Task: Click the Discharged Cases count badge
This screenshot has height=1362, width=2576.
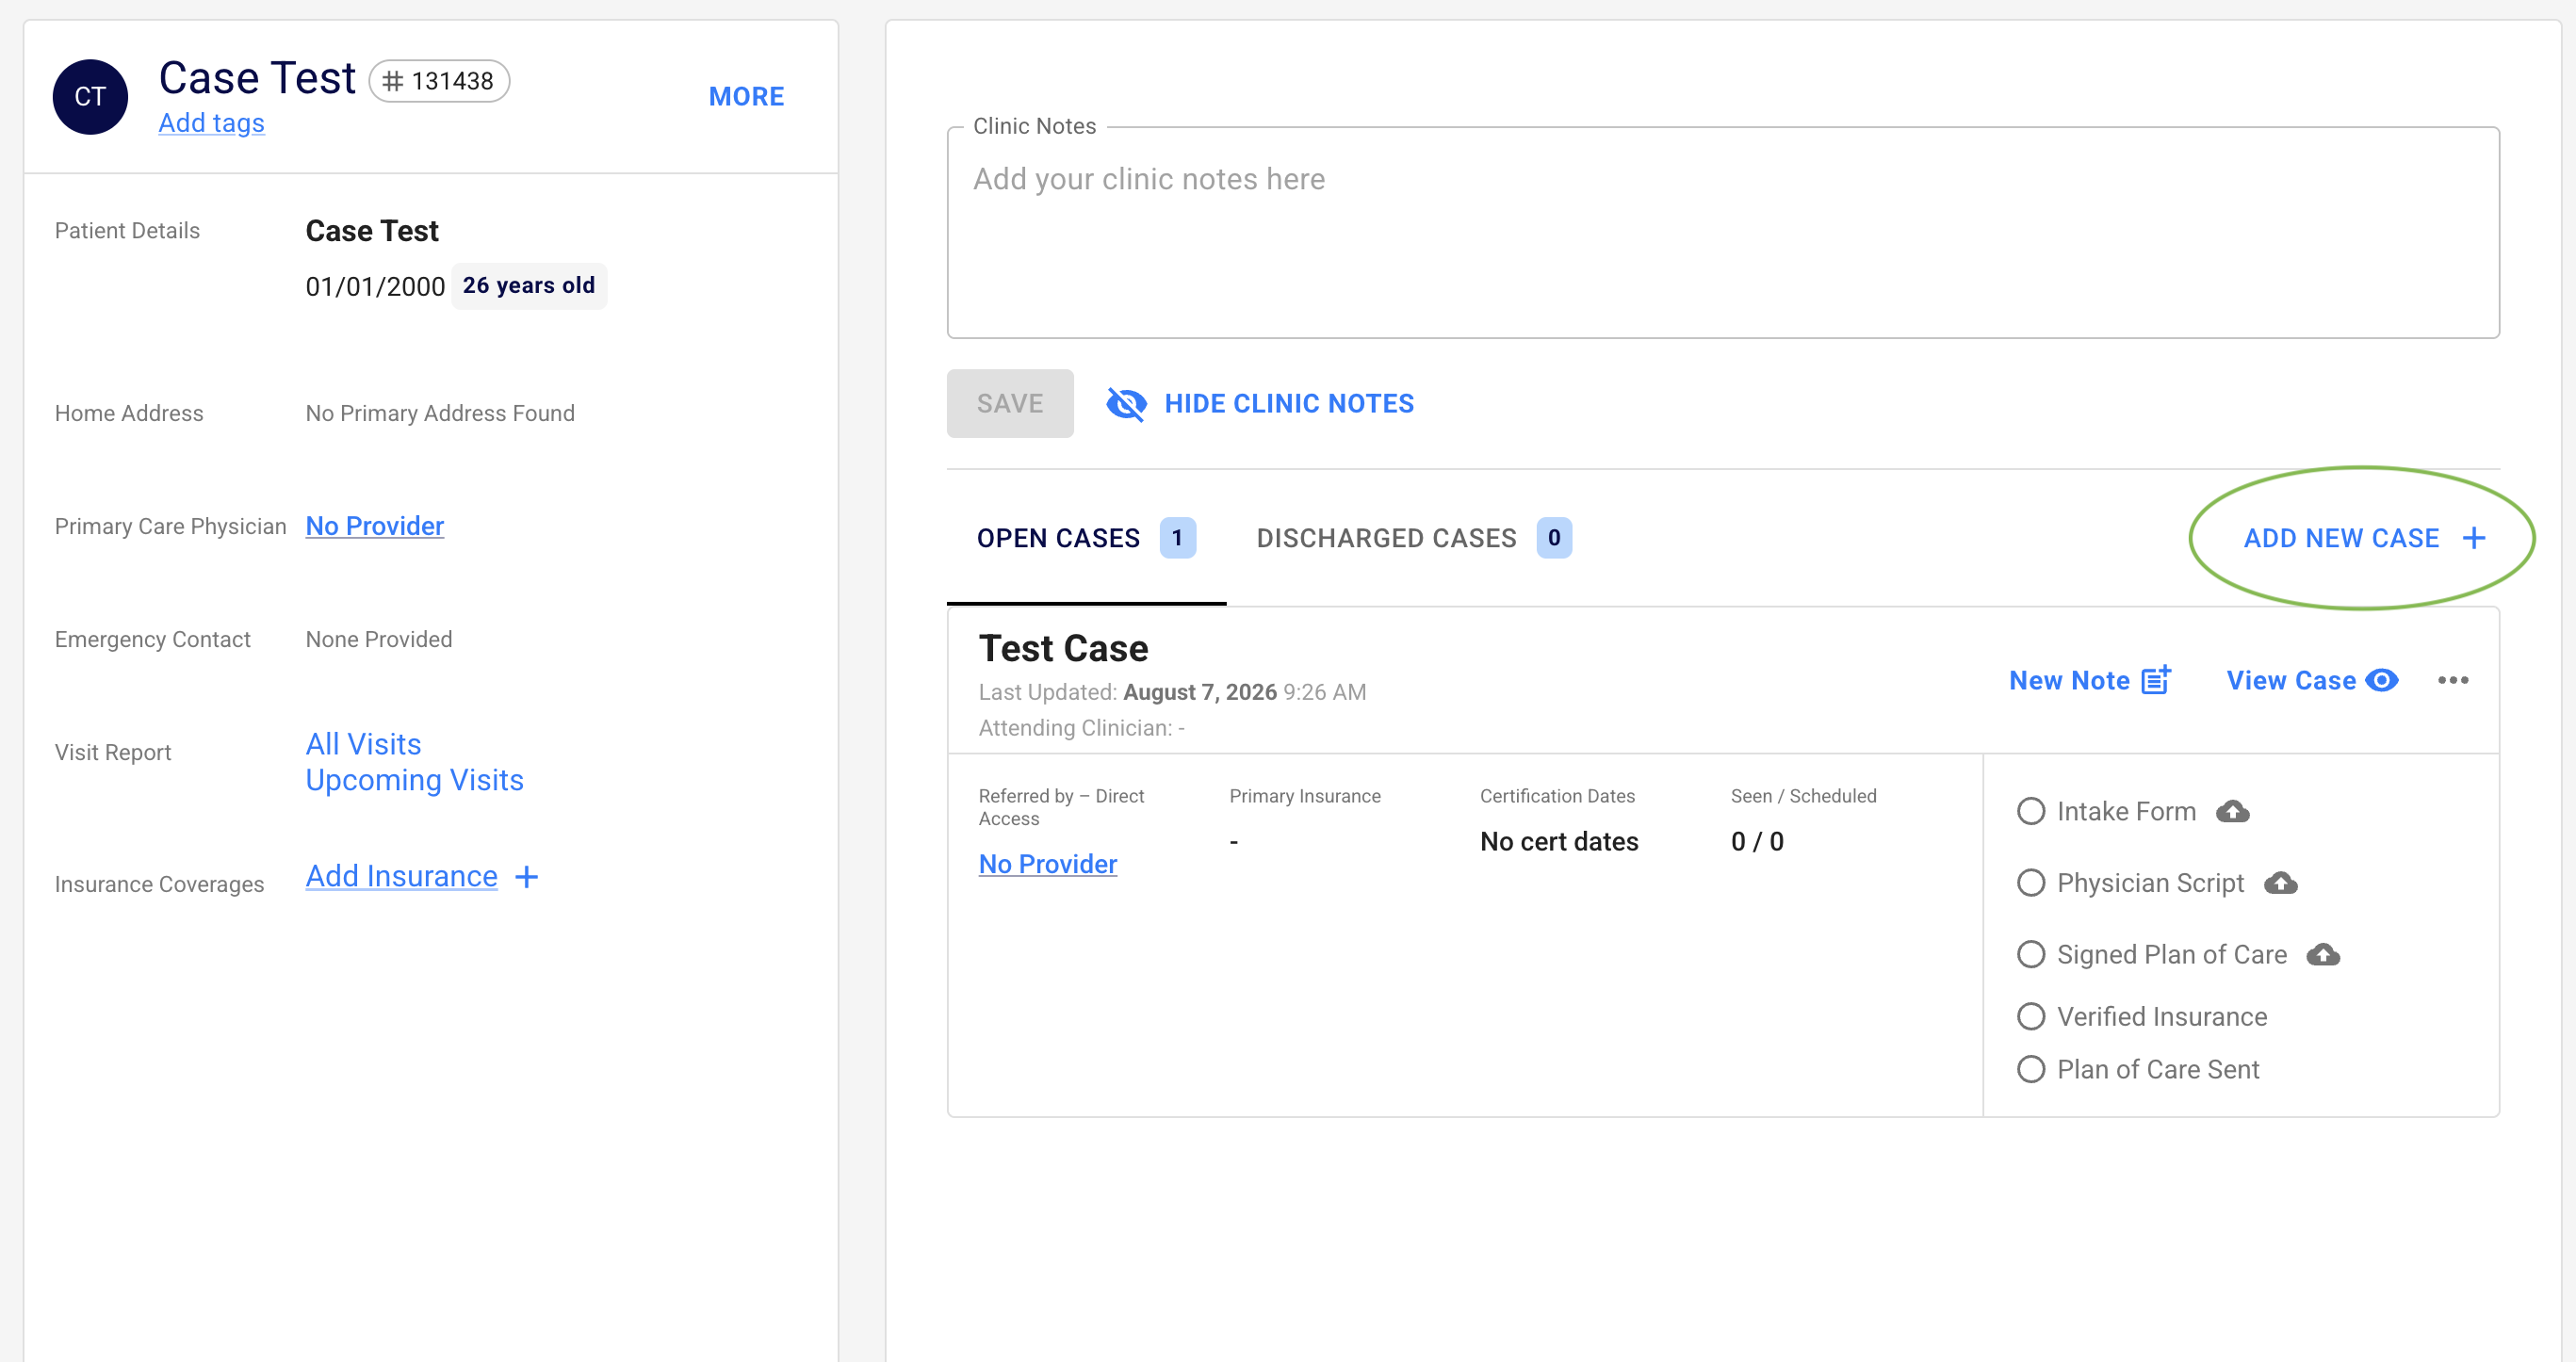Action: point(1554,538)
